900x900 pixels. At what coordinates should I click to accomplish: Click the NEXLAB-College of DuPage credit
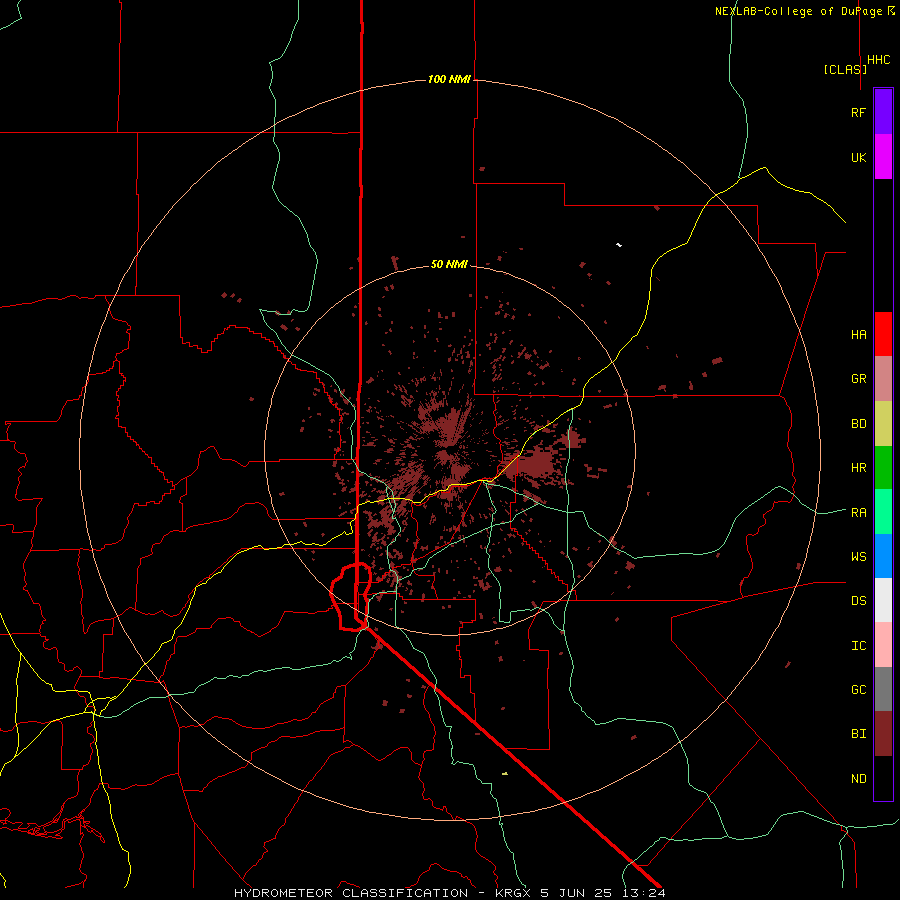[805, 11]
